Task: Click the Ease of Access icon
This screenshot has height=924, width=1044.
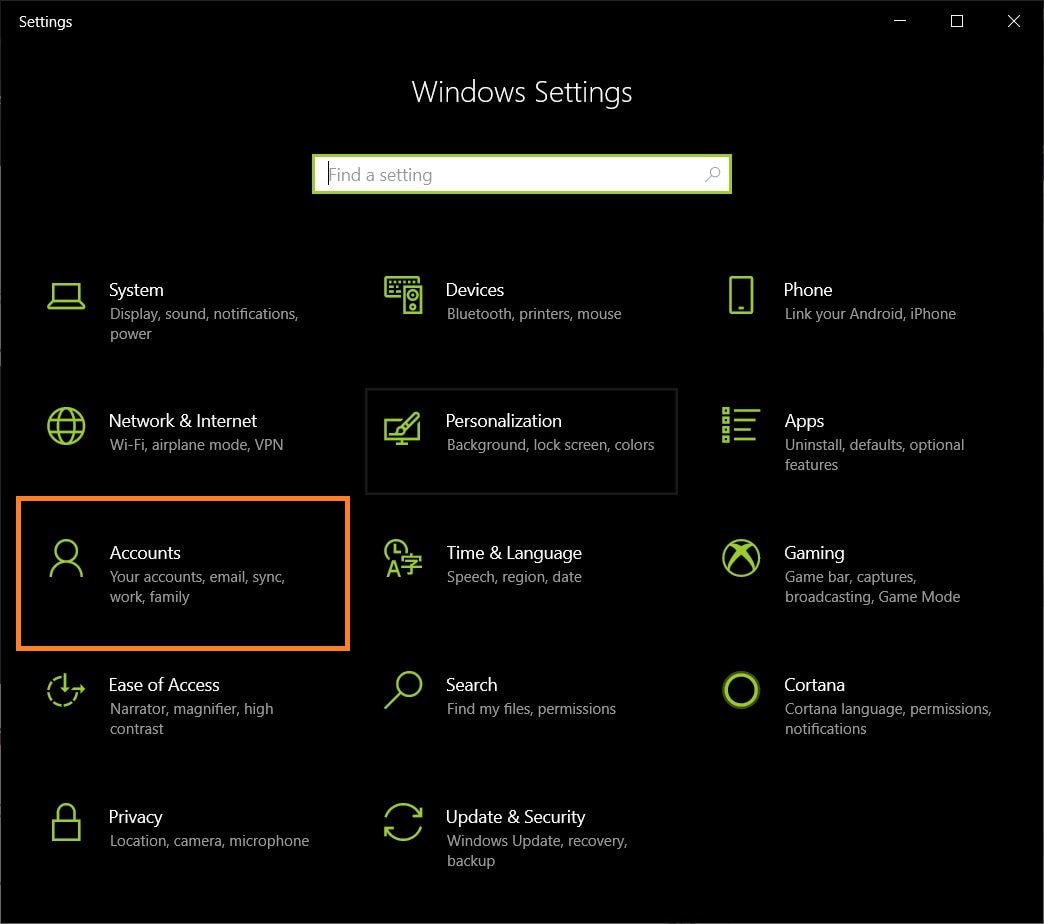Action: point(65,690)
